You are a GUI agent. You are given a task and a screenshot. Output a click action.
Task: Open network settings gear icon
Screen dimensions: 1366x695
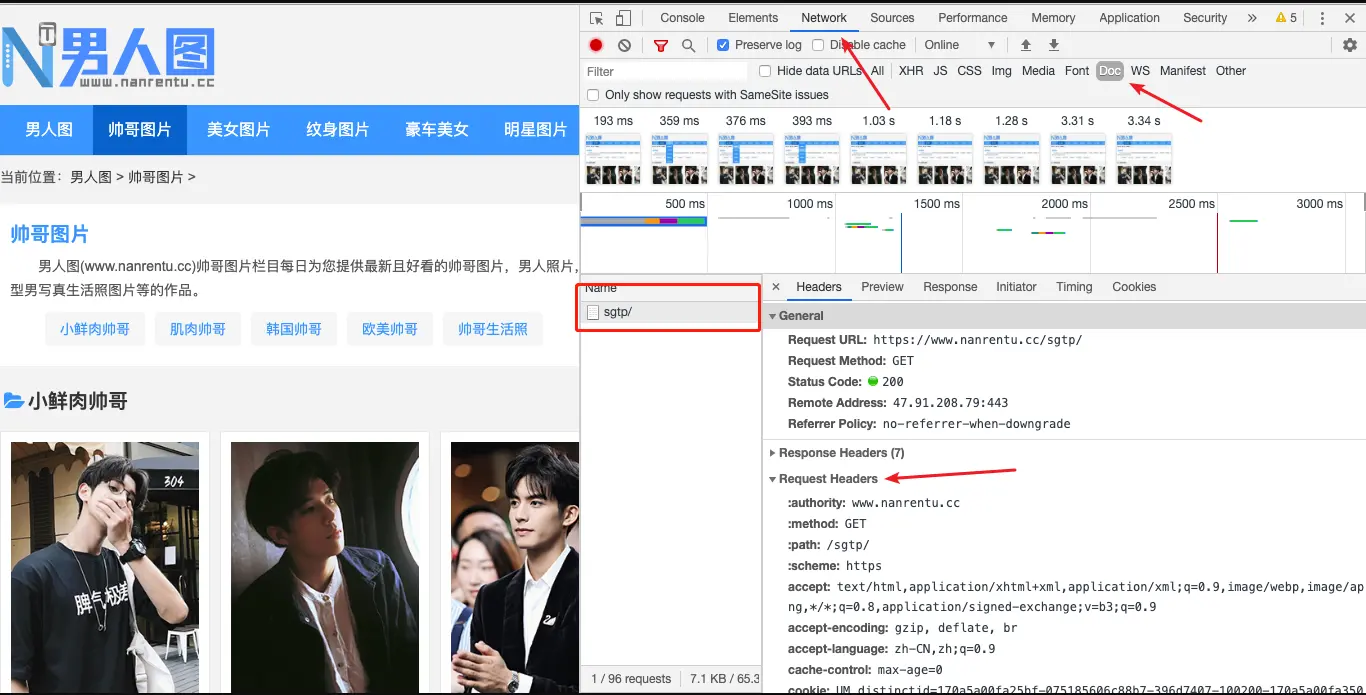(x=1349, y=45)
